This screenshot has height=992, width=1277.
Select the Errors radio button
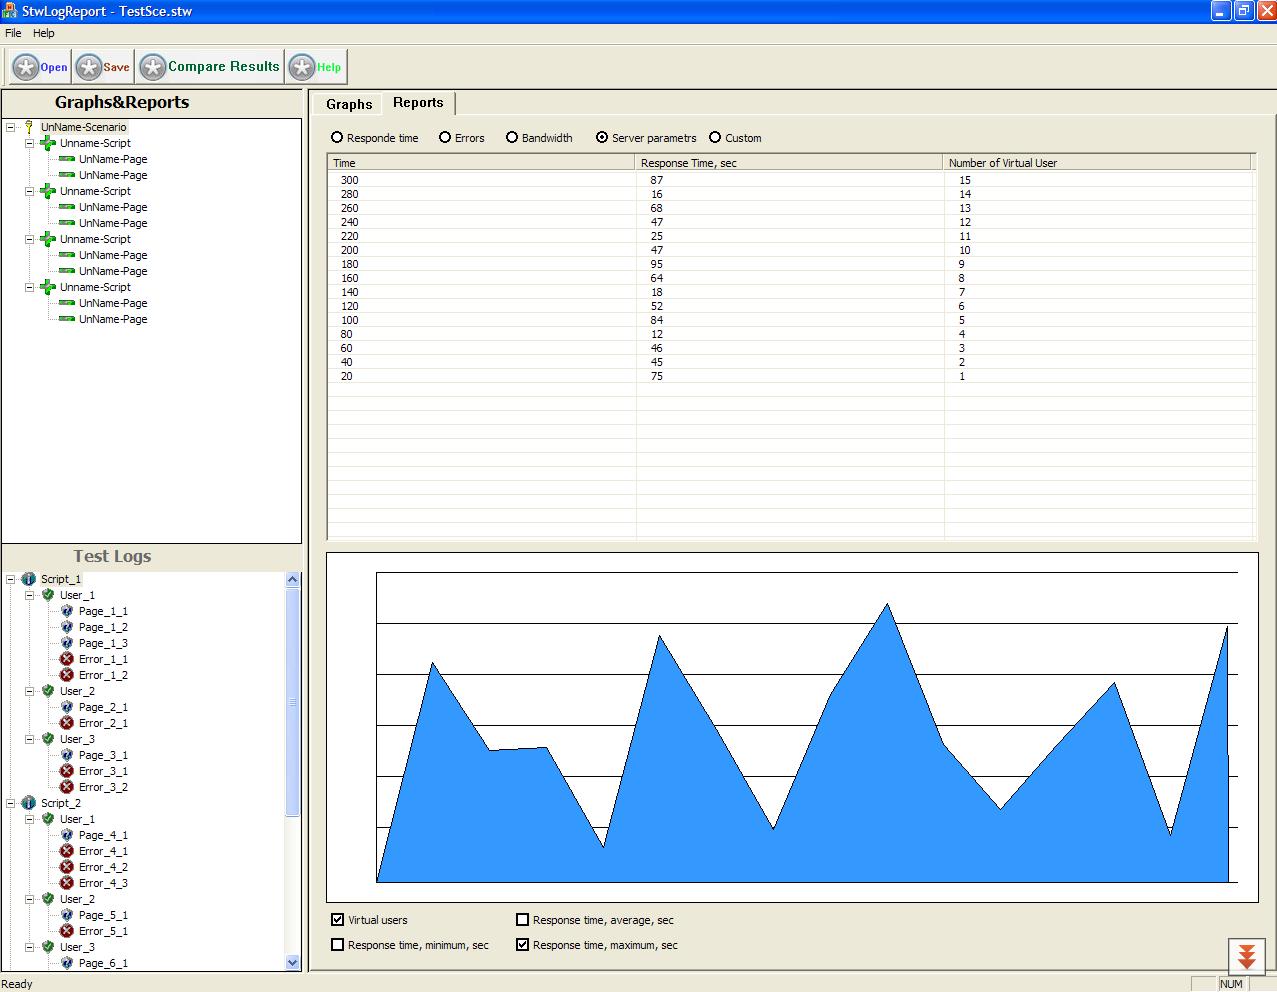coord(445,138)
